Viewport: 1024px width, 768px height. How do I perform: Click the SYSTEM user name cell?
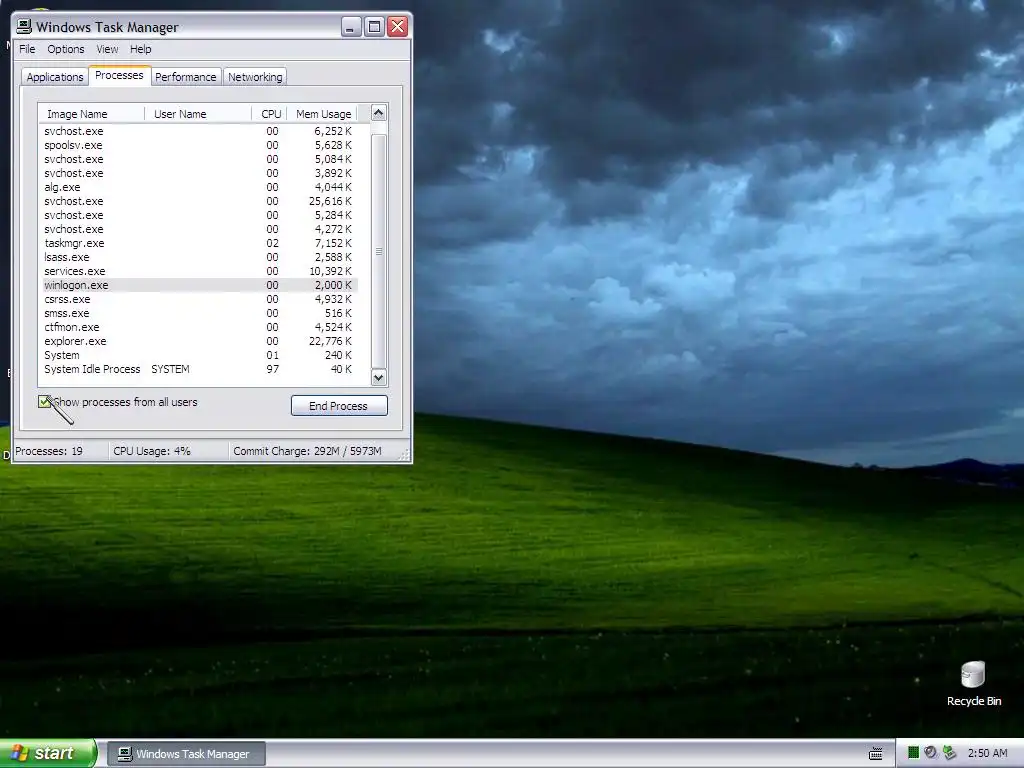[170, 369]
